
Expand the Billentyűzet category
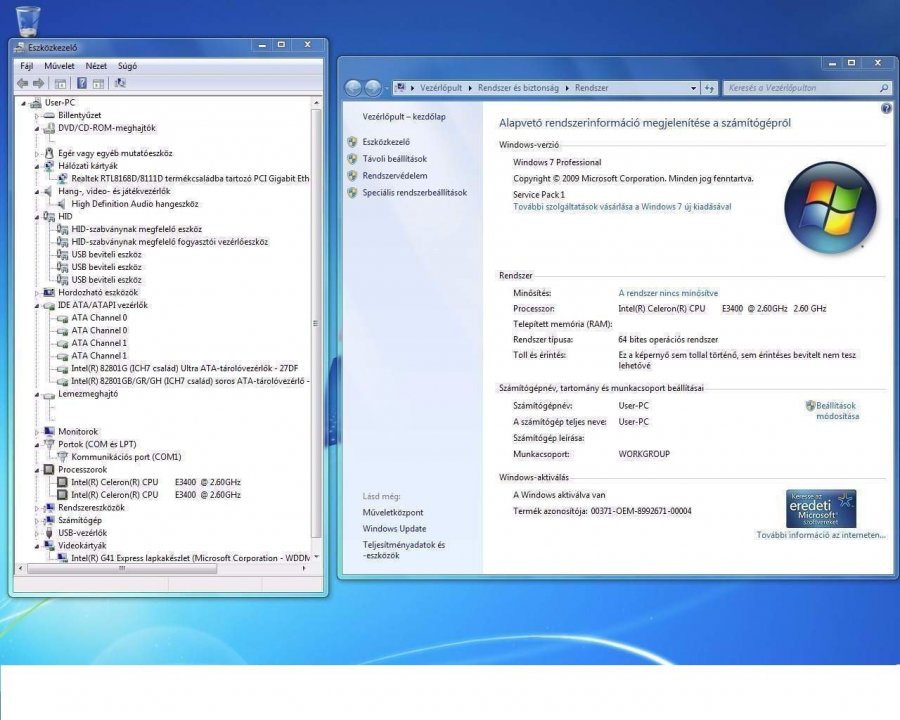click(x=37, y=116)
